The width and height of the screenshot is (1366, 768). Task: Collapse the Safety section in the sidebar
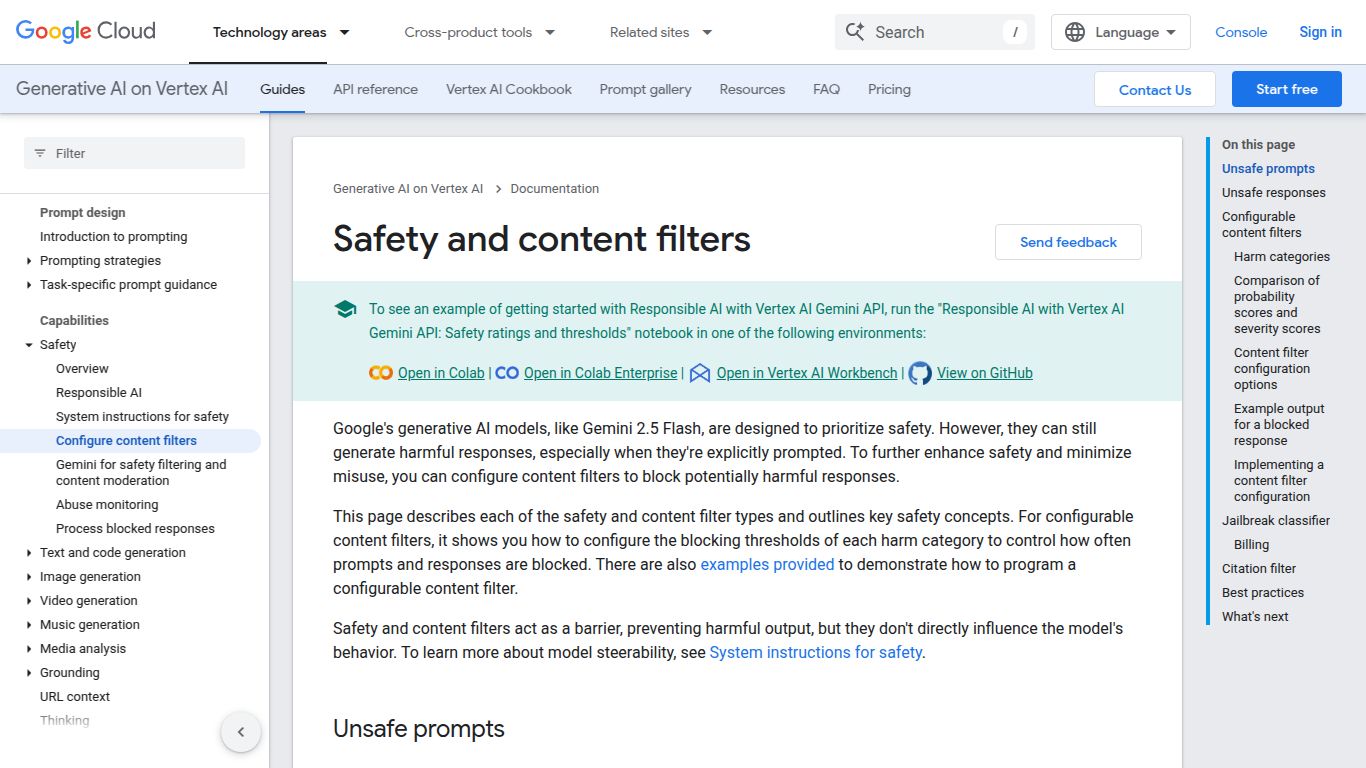pos(27,344)
